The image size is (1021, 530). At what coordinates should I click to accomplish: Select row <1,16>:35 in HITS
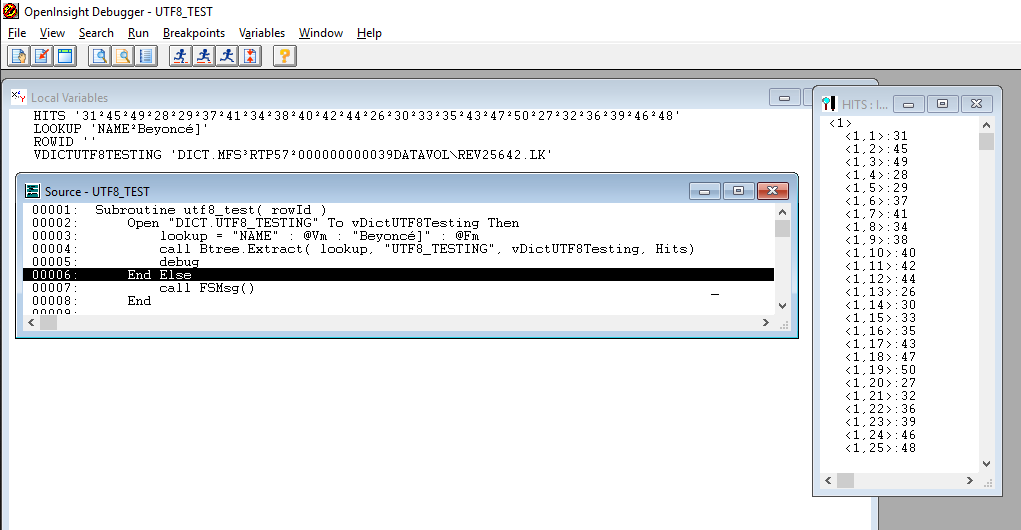click(880, 331)
